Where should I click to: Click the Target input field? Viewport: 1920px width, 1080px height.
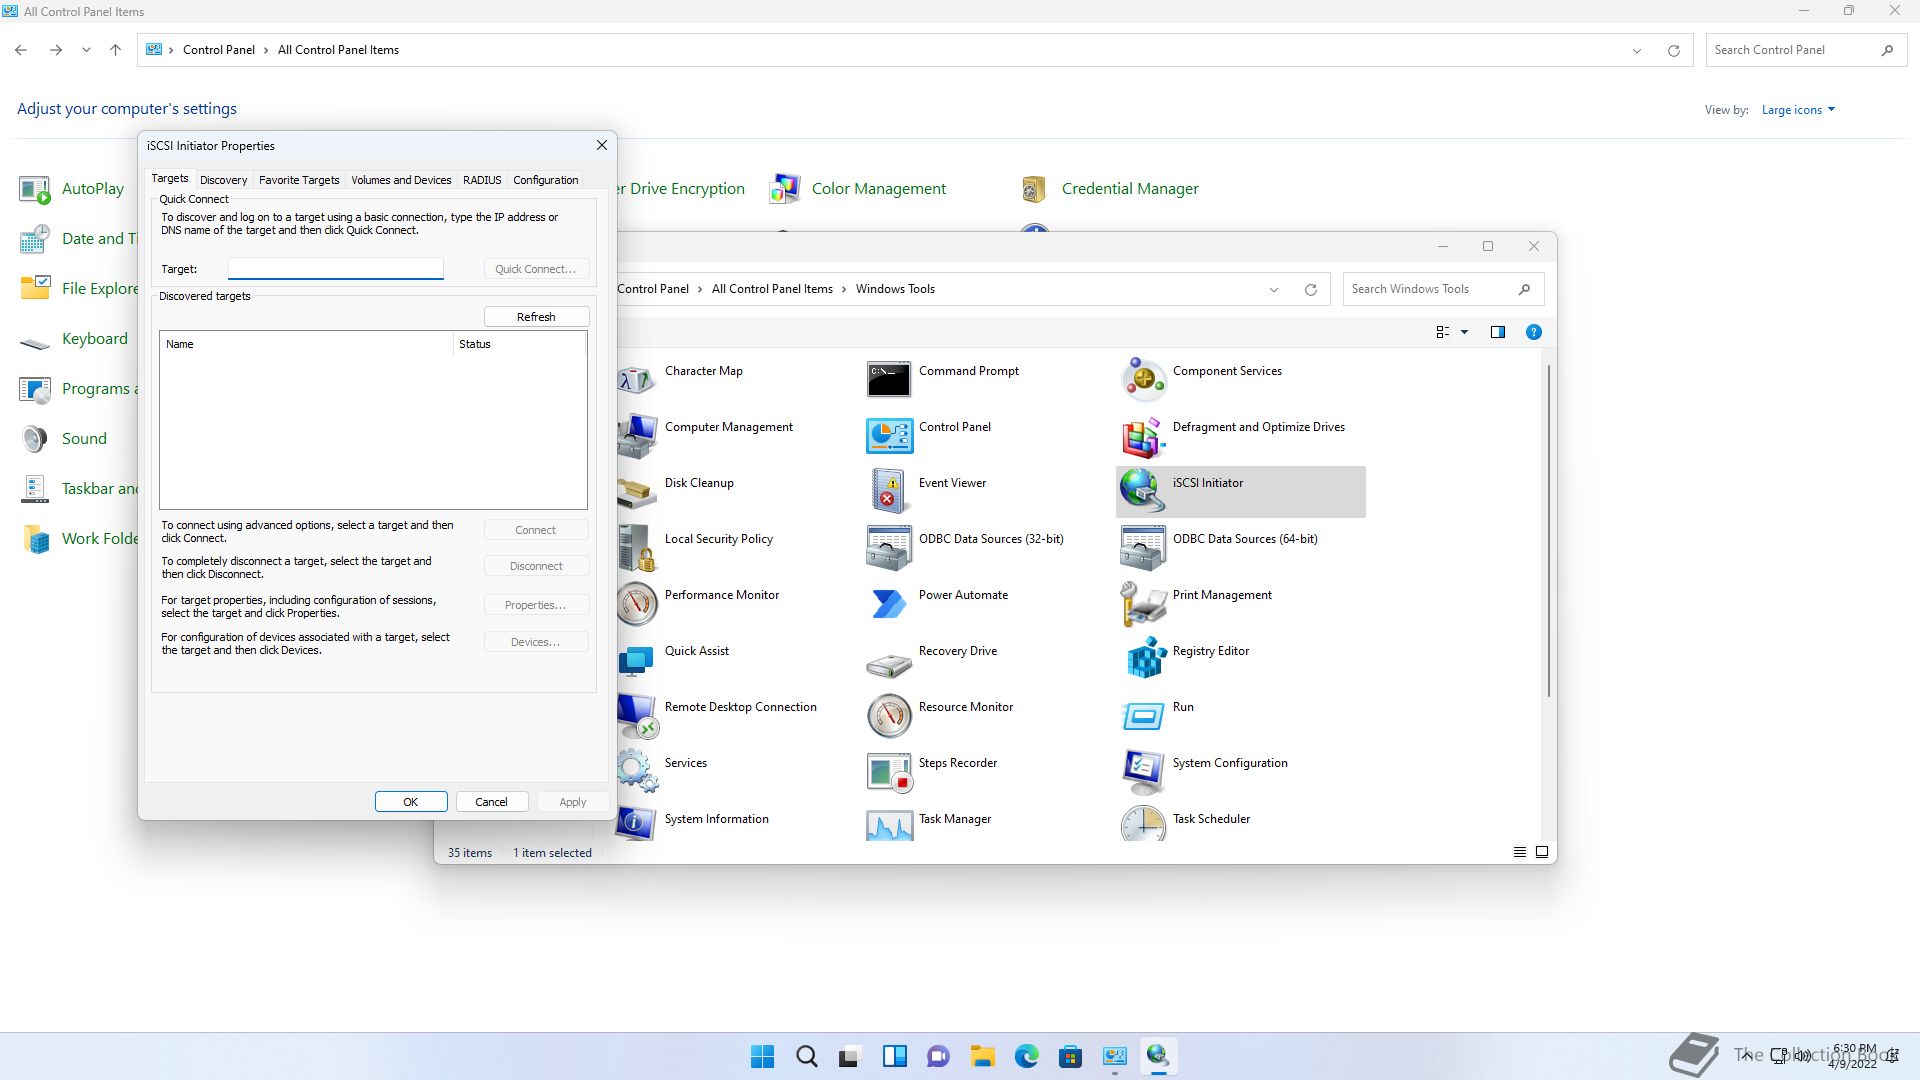pyautogui.click(x=336, y=268)
